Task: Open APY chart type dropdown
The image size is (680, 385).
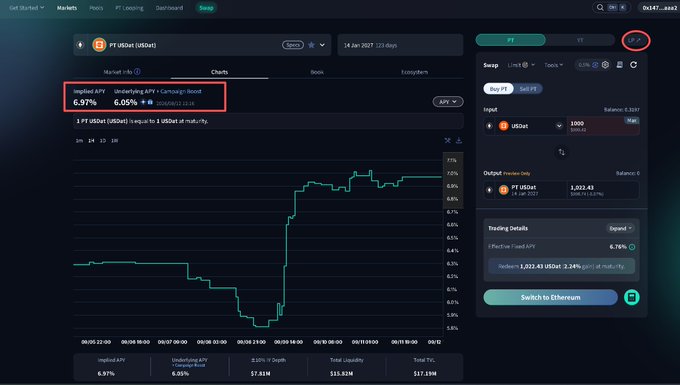Action: 448,101
